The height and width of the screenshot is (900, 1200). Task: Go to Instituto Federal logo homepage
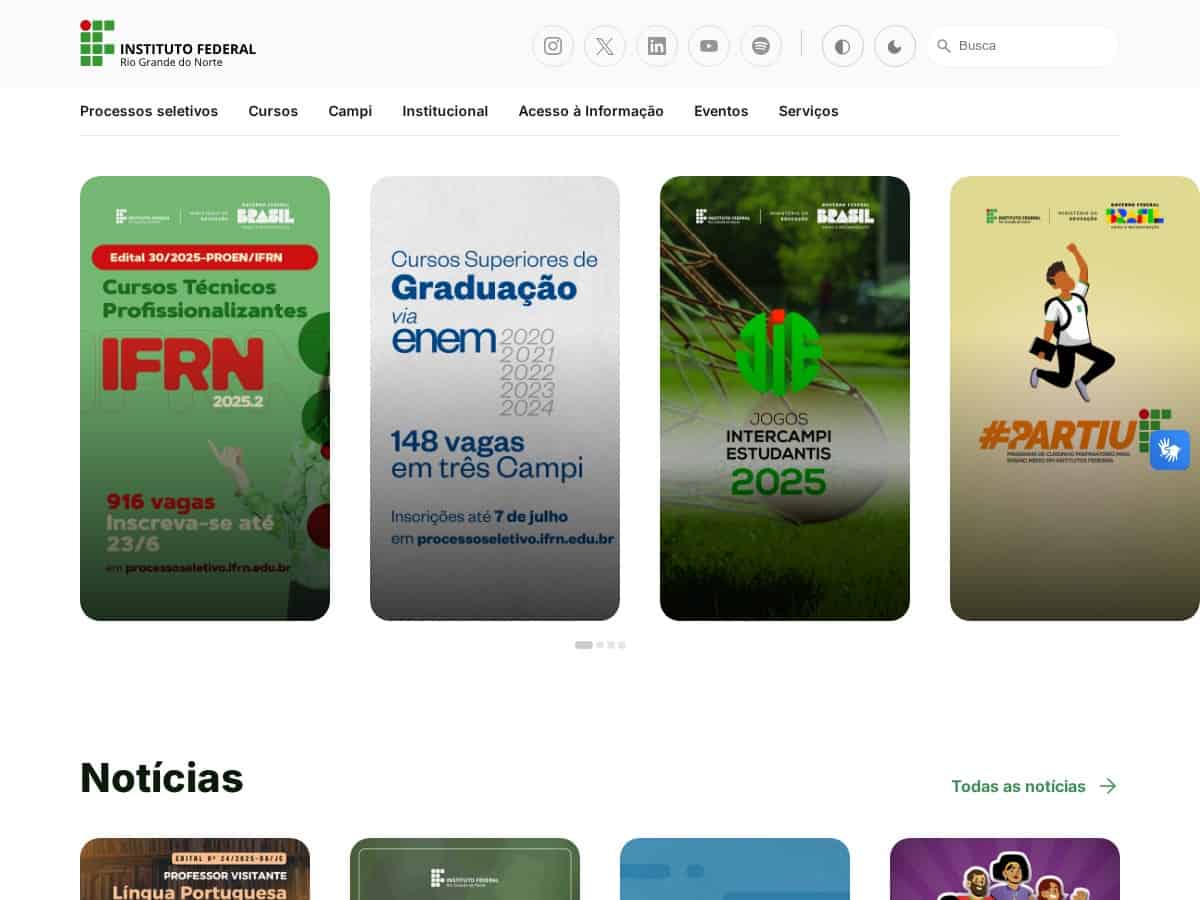[x=168, y=43]
